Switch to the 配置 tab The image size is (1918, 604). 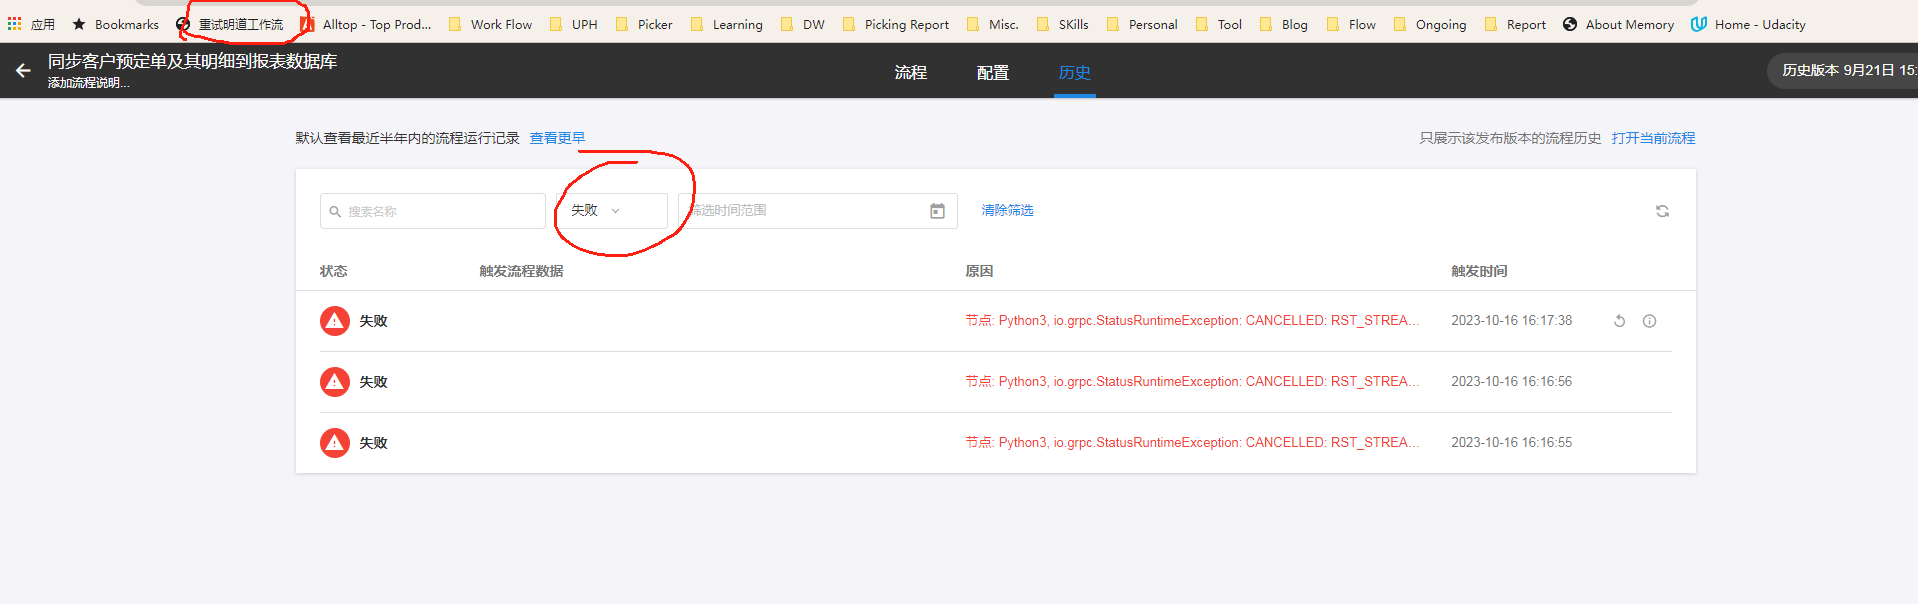tap(992, 73)
